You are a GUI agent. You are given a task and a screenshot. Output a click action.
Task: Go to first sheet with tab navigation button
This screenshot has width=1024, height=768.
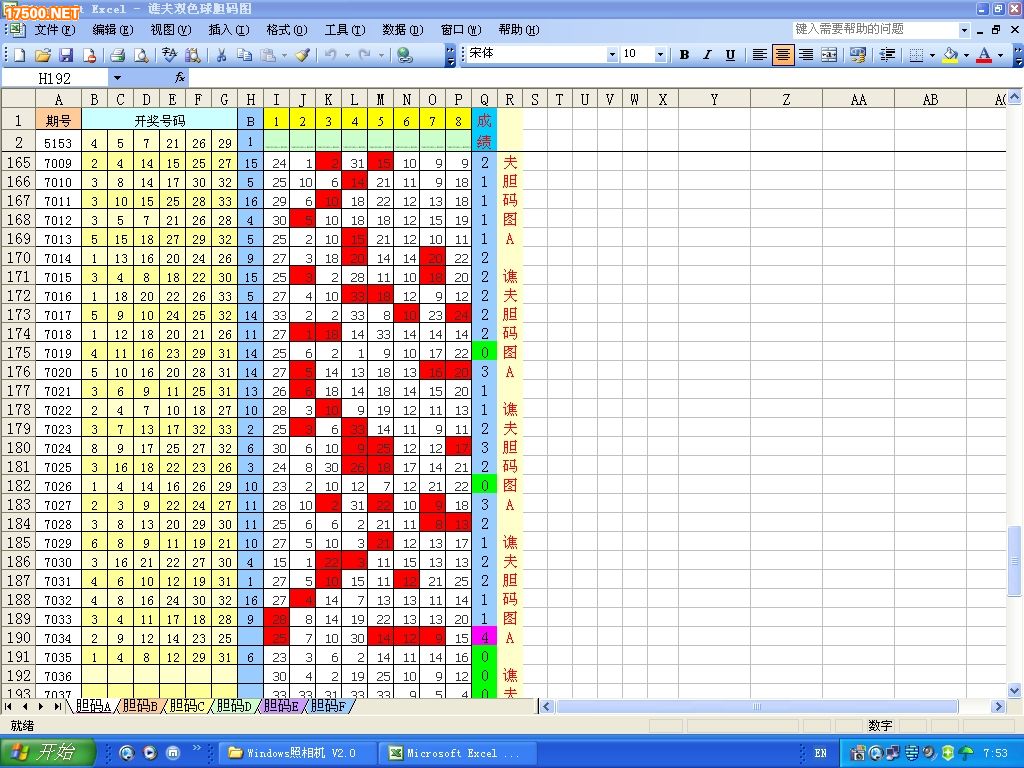pos(8,707)
